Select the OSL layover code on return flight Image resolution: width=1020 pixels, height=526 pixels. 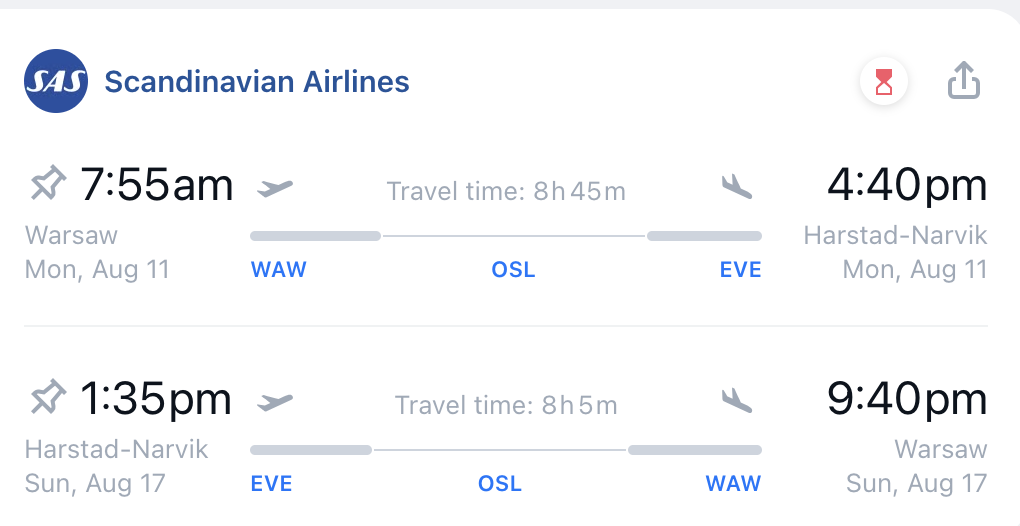click(x=500, y=483)
